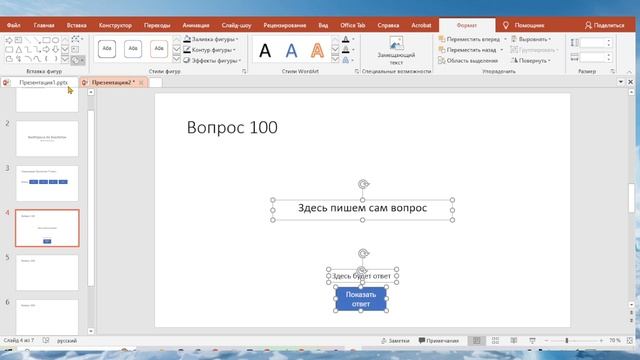This screenshot has height=360, width=640.
Task: Select the first shape style preset Абв
Action: tap(107, 49)
